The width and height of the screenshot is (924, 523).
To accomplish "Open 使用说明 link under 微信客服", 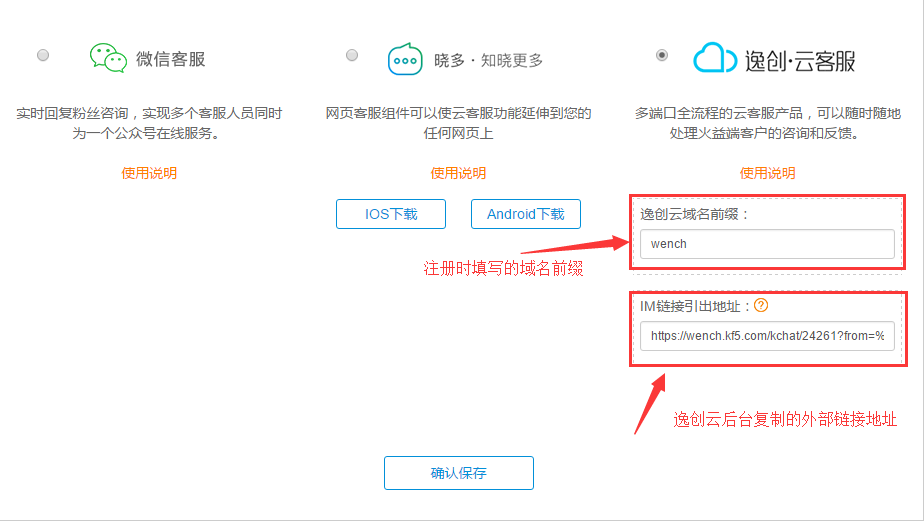I will 149,173.
